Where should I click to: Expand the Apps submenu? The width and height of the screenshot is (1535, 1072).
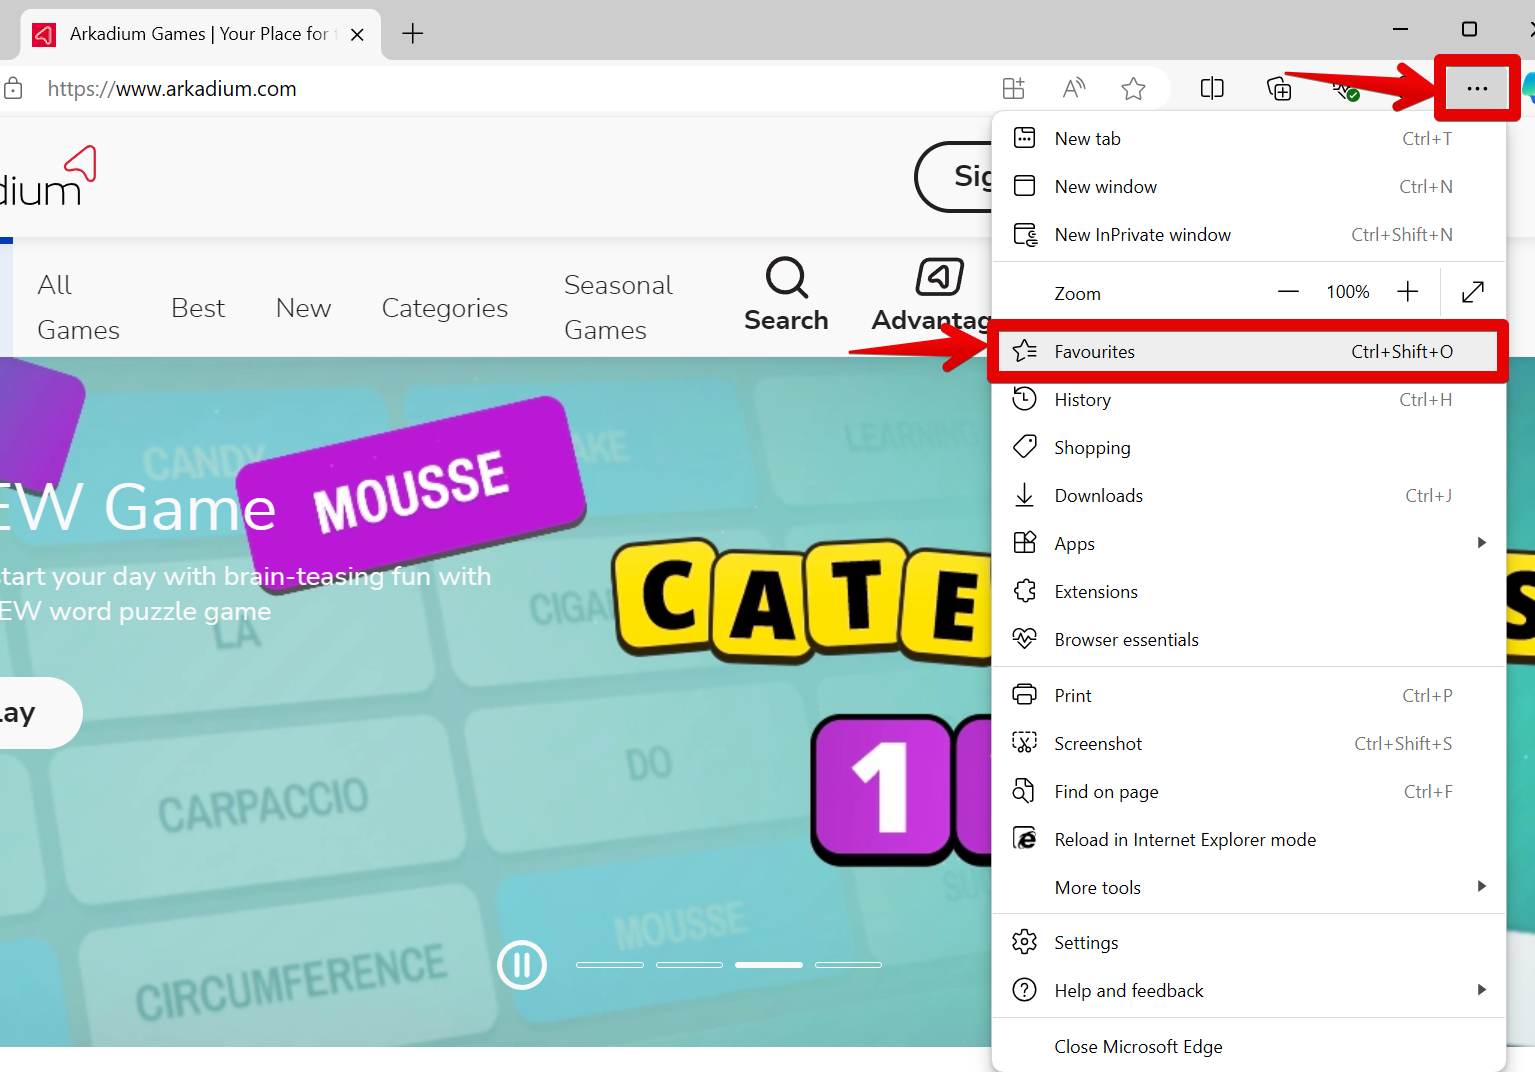1249,544
